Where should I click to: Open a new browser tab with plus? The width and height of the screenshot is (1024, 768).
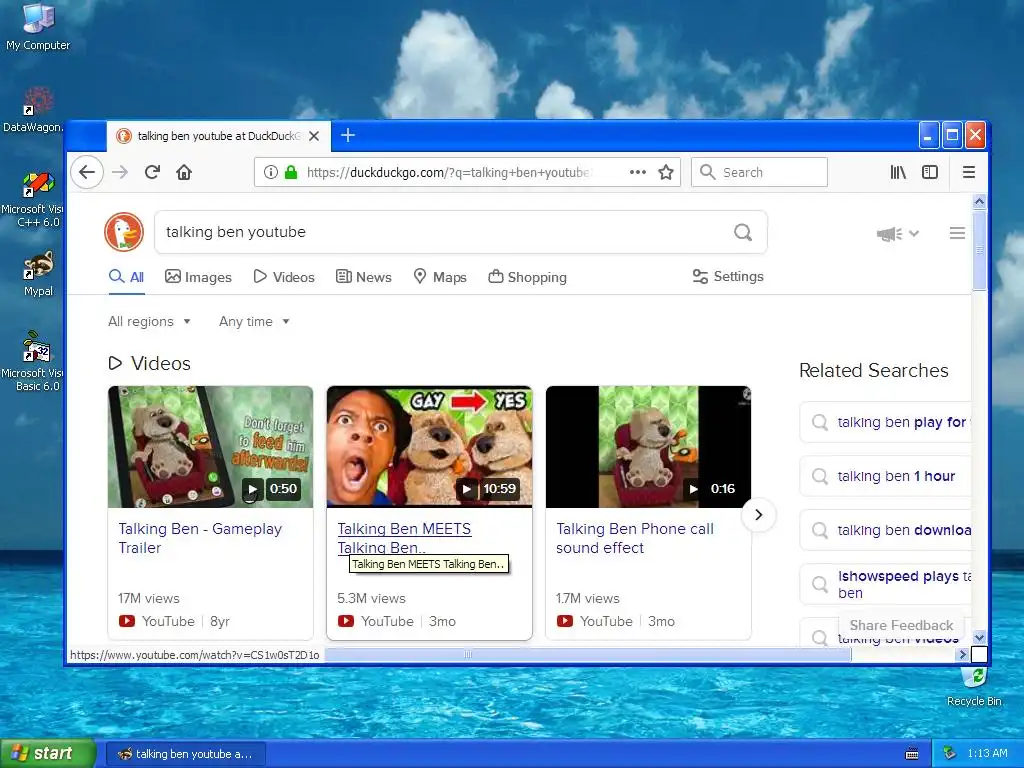(348, 136)
